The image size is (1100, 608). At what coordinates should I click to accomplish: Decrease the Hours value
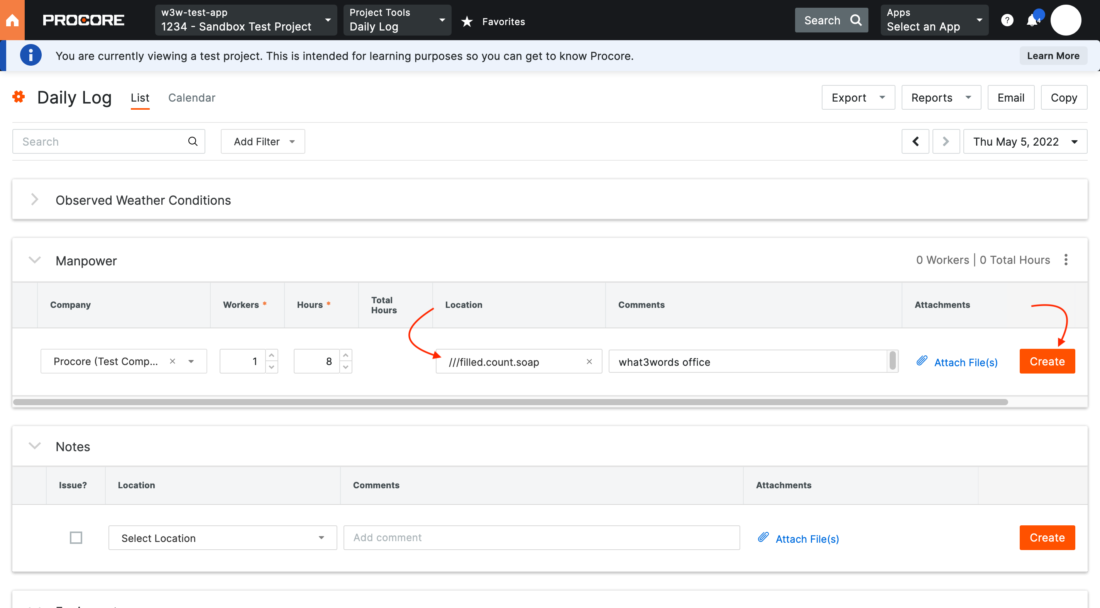346,367
